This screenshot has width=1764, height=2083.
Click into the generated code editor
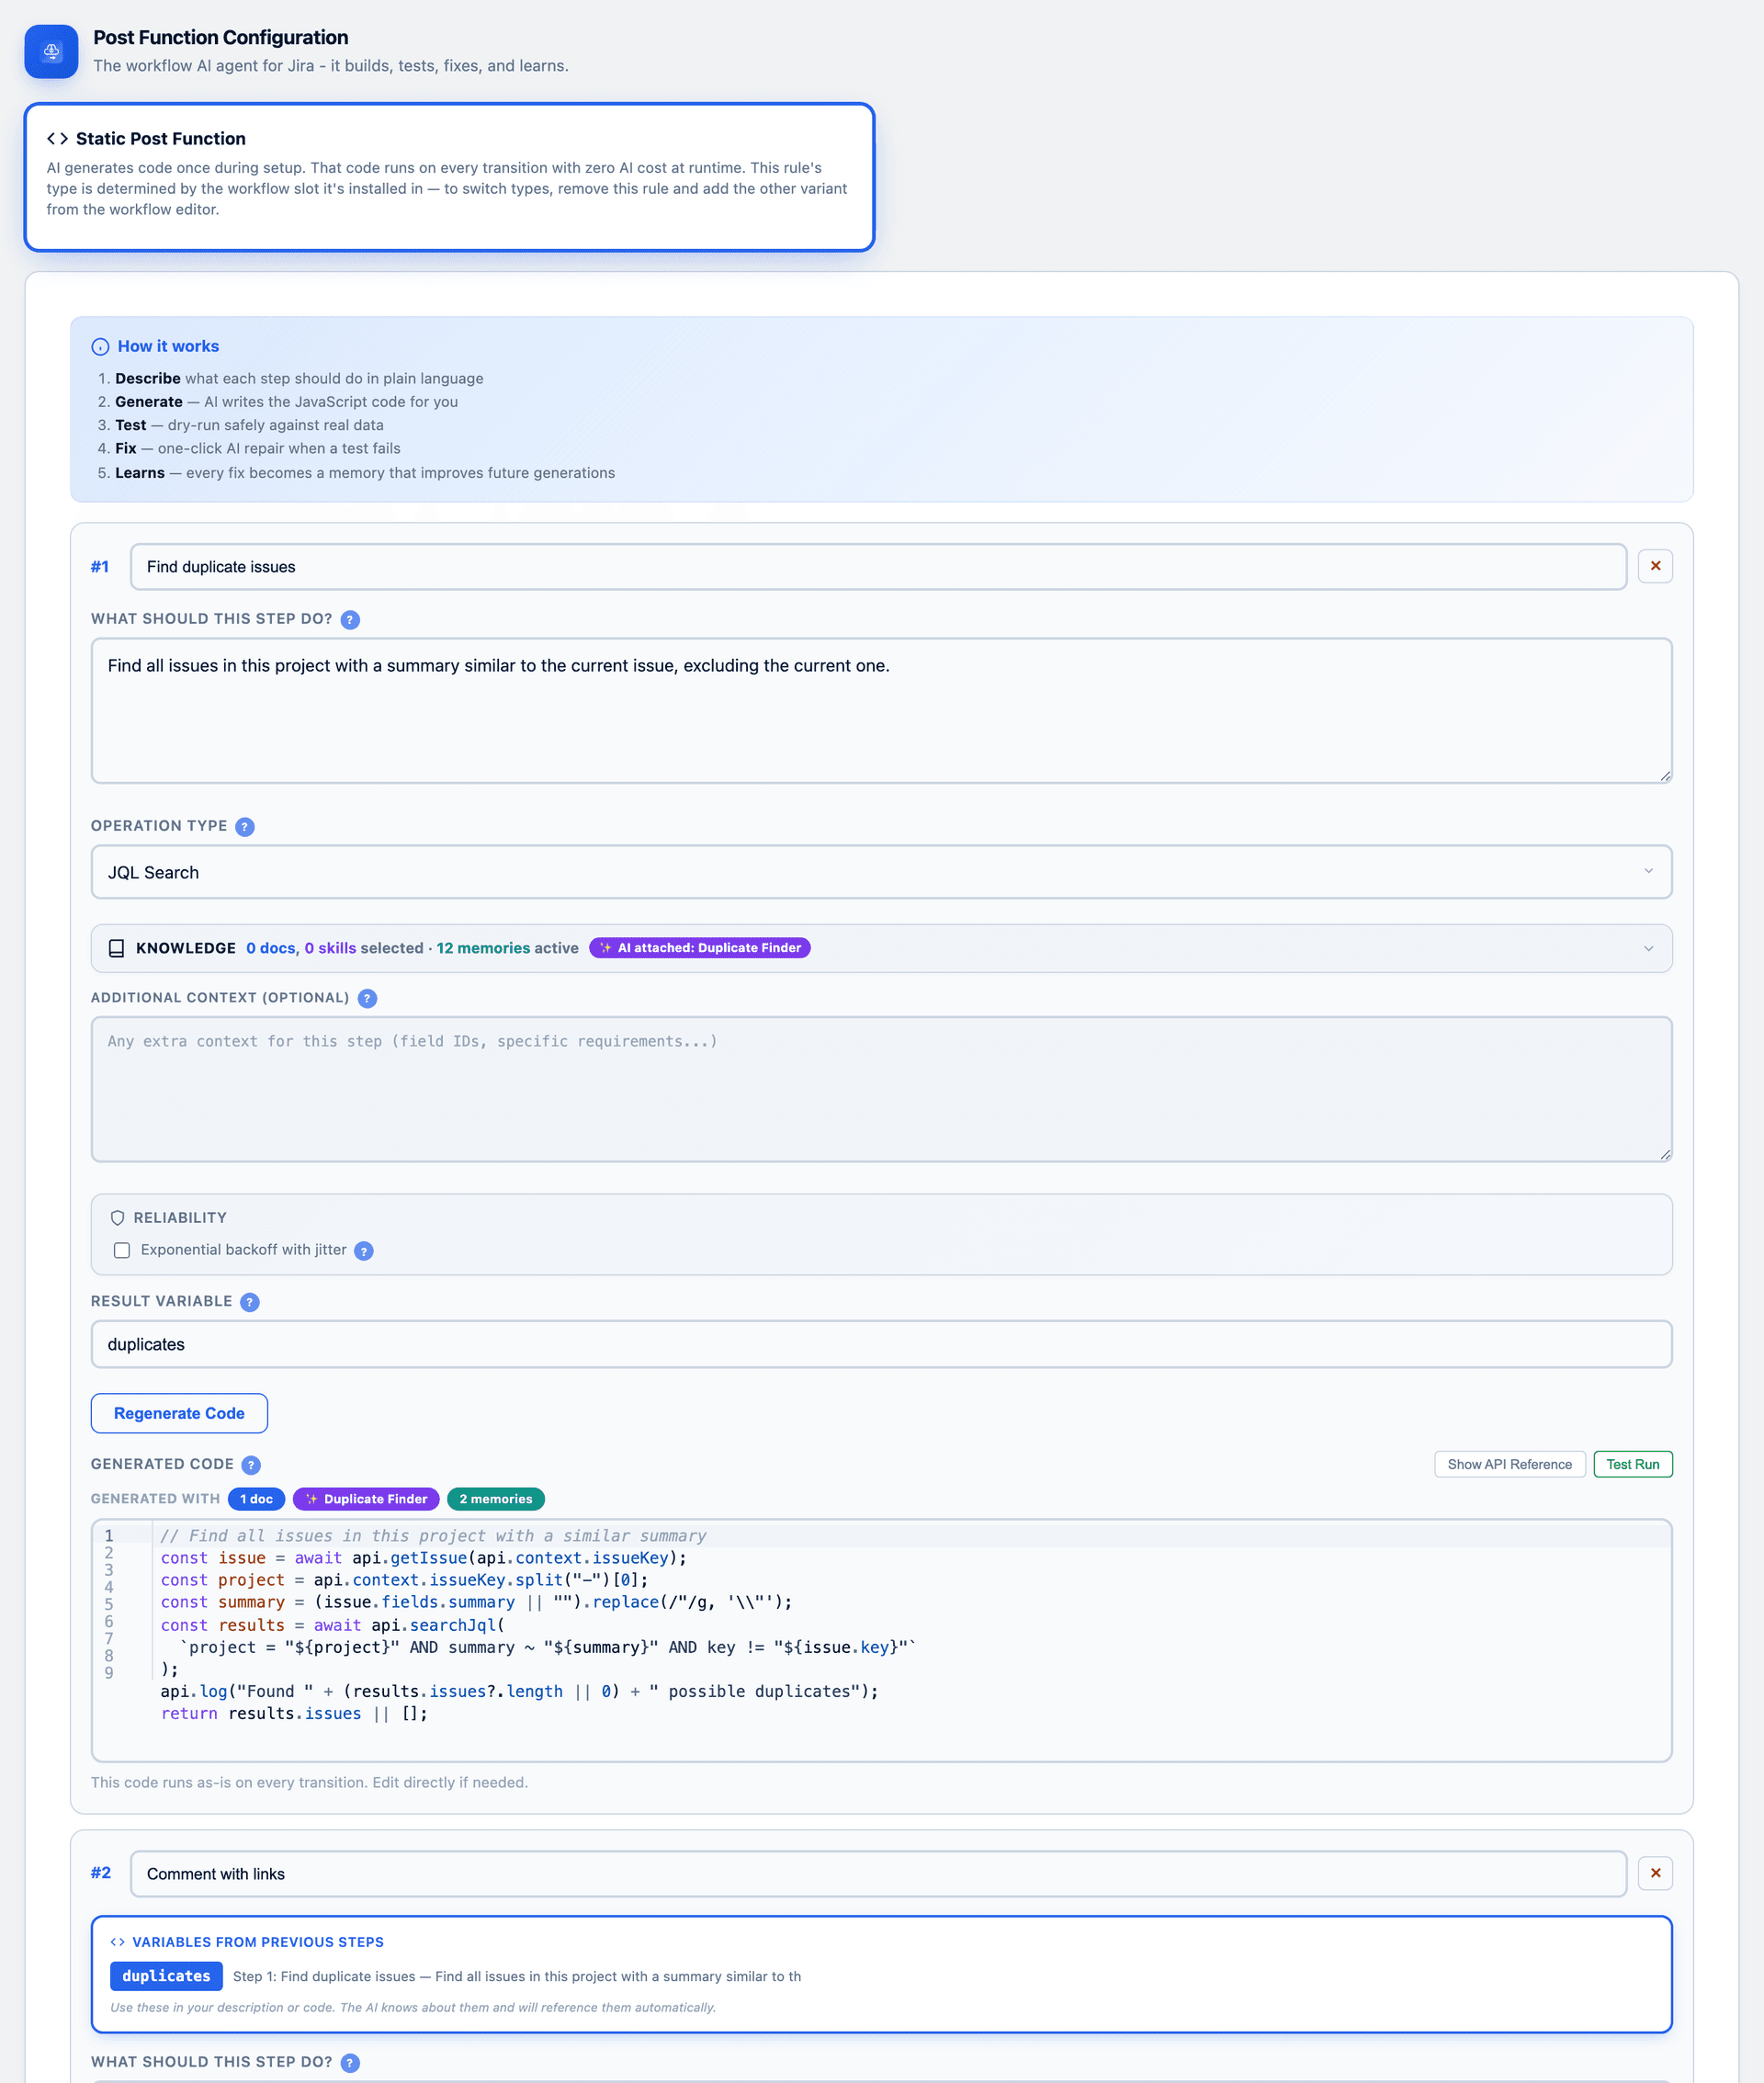pyautogui.click(x=881, y=1641)
